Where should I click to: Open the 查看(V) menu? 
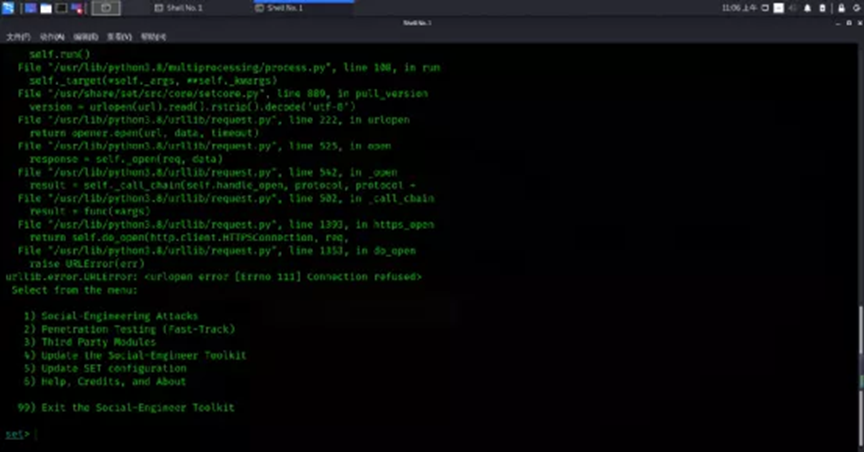tap(119, 37)
